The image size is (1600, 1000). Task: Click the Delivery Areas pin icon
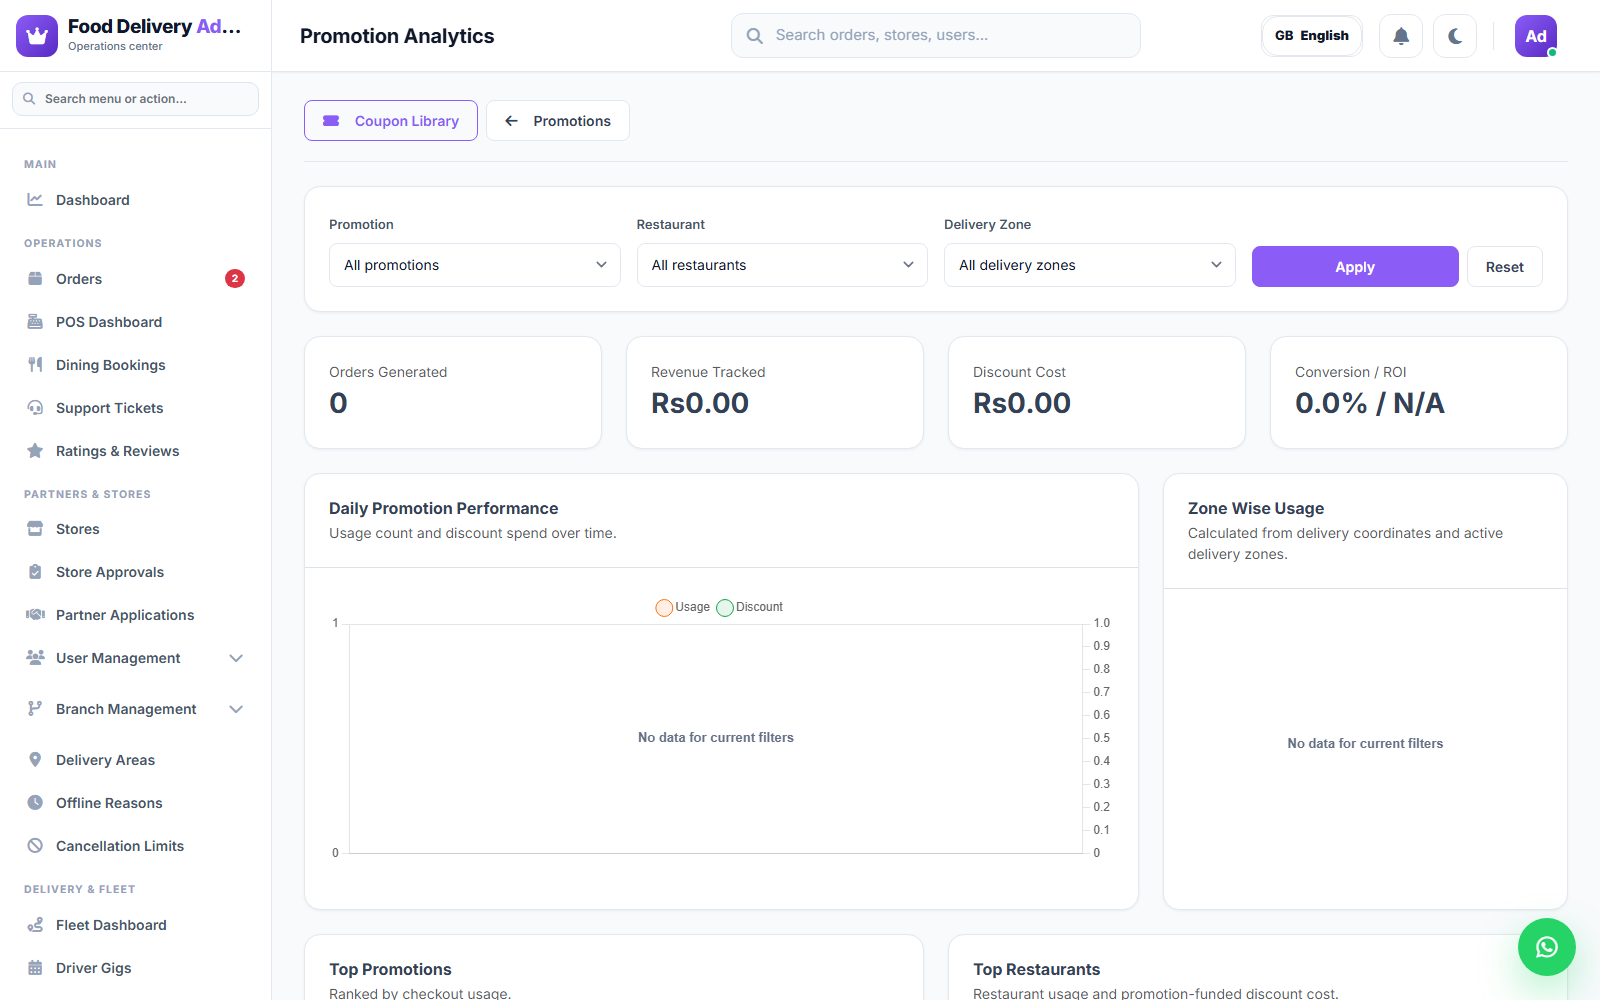click(x=35, y=760)
